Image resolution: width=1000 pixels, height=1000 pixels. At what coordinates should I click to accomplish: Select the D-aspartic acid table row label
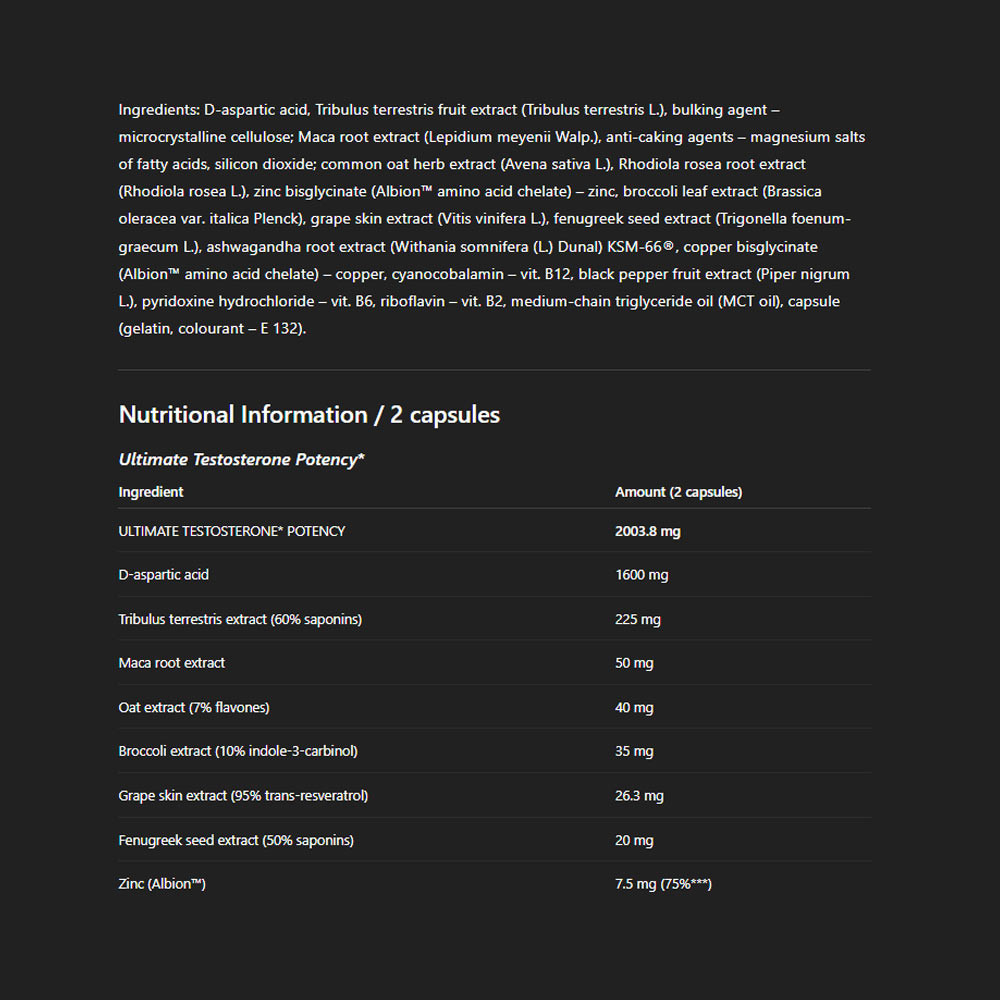click(x=164, y=575)
